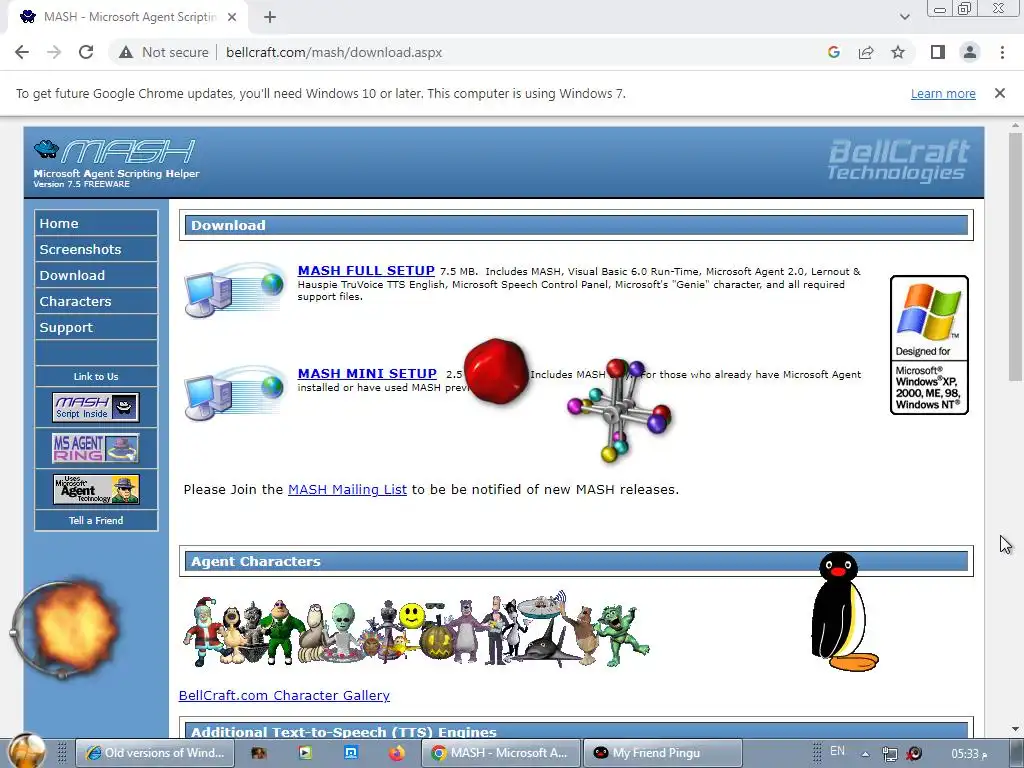
Task: Go back to the previous page
Action: coord(22,52)
